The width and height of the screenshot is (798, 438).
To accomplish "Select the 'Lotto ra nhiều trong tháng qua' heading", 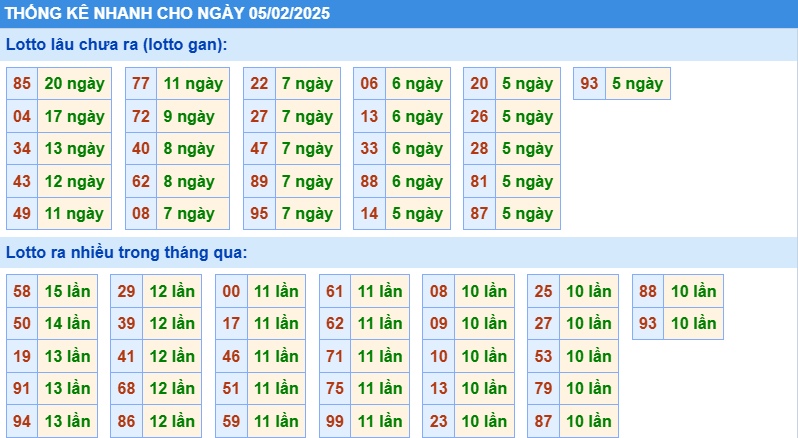I will (126, 251).
